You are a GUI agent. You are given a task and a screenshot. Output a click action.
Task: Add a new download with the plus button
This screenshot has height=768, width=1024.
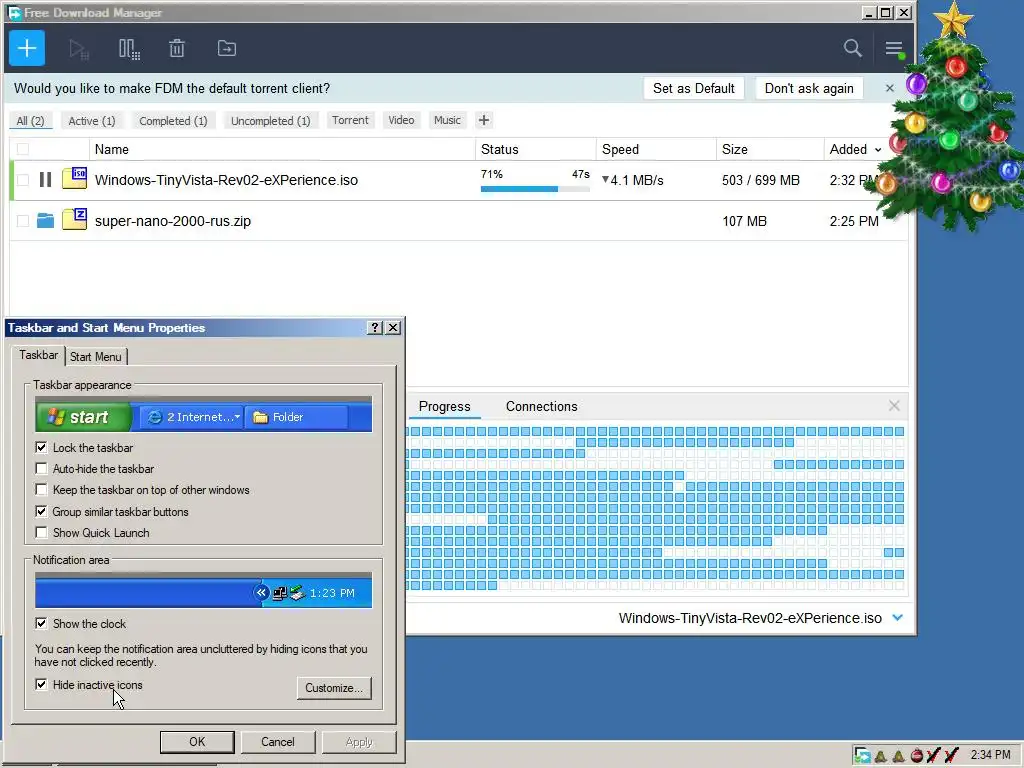[x=27, y=48]
